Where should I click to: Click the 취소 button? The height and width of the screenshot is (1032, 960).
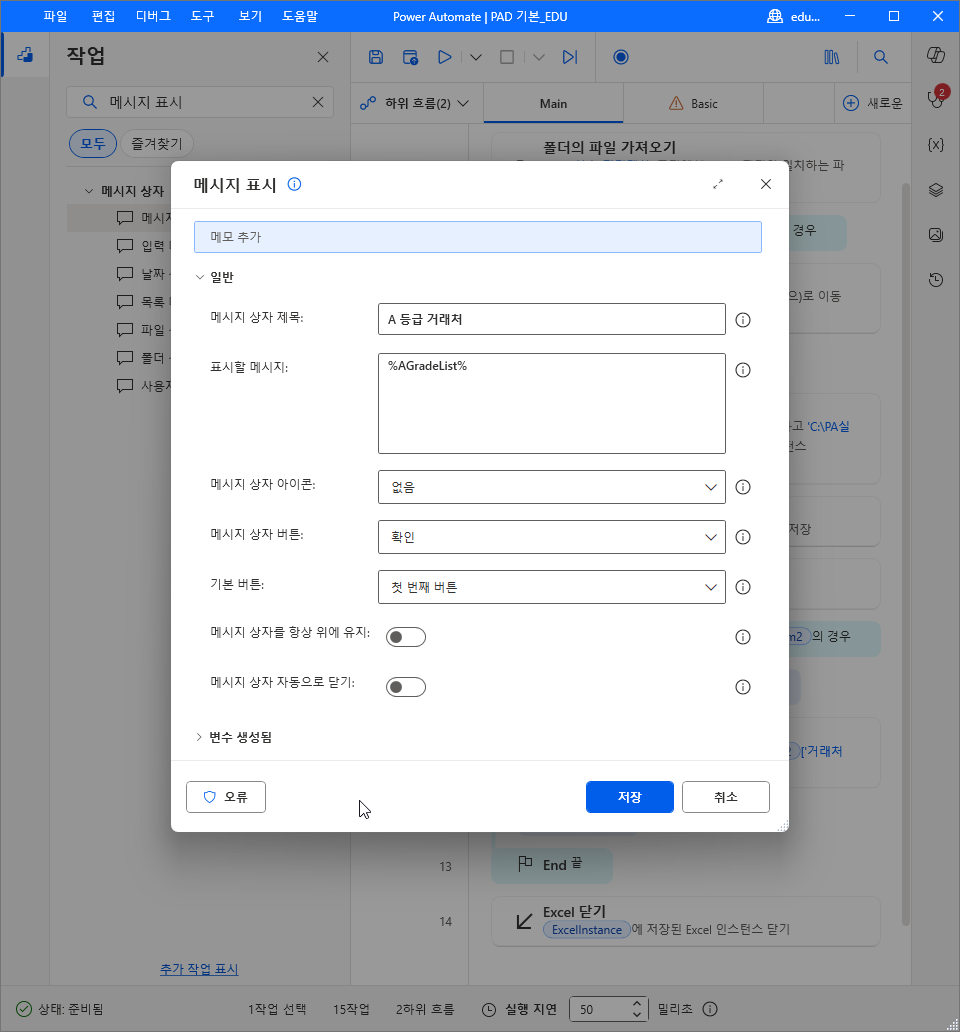point(726,797)
